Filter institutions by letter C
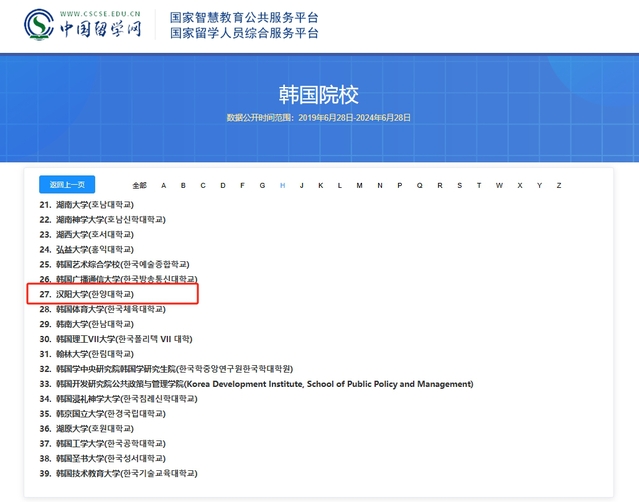The width and height of the screenshot is (639, 502). point(203,185)
